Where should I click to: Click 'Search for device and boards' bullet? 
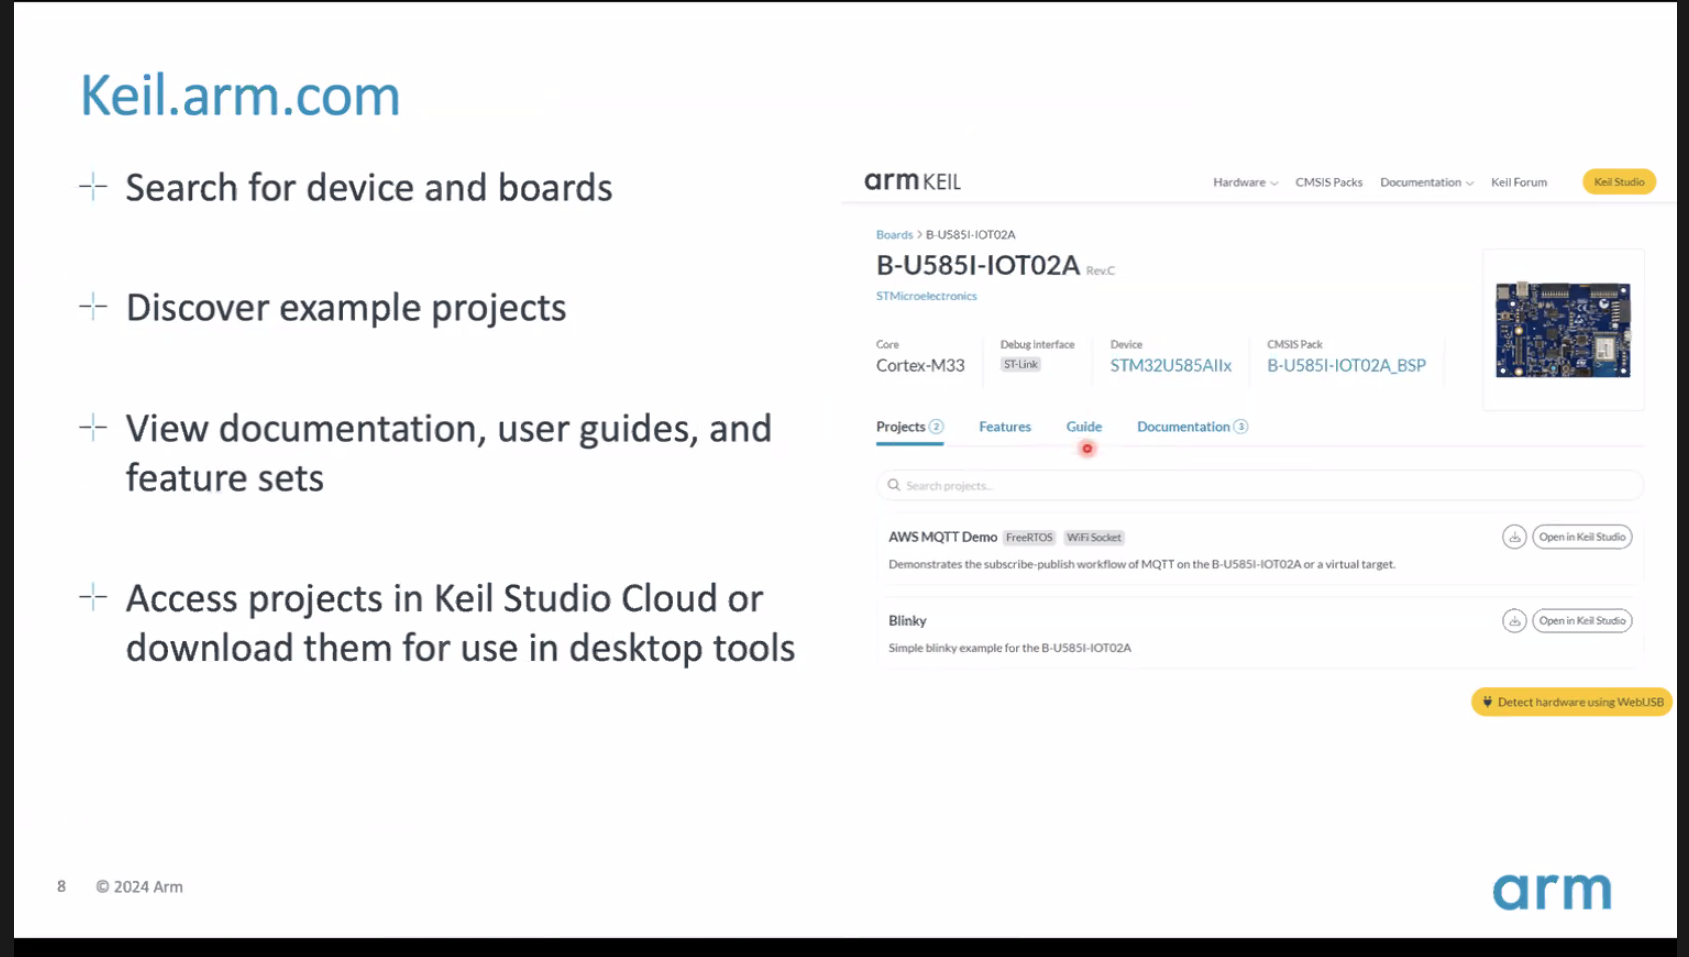pos(369,188)
